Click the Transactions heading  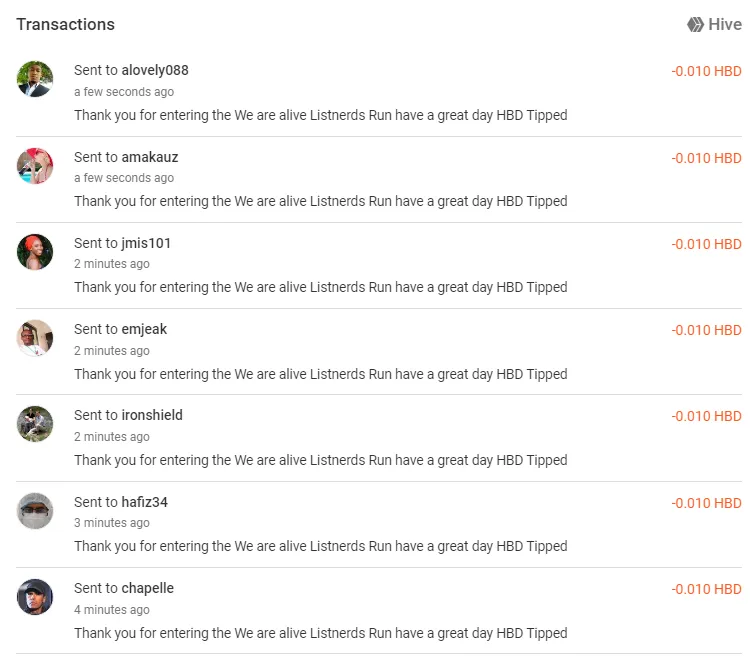65,24
